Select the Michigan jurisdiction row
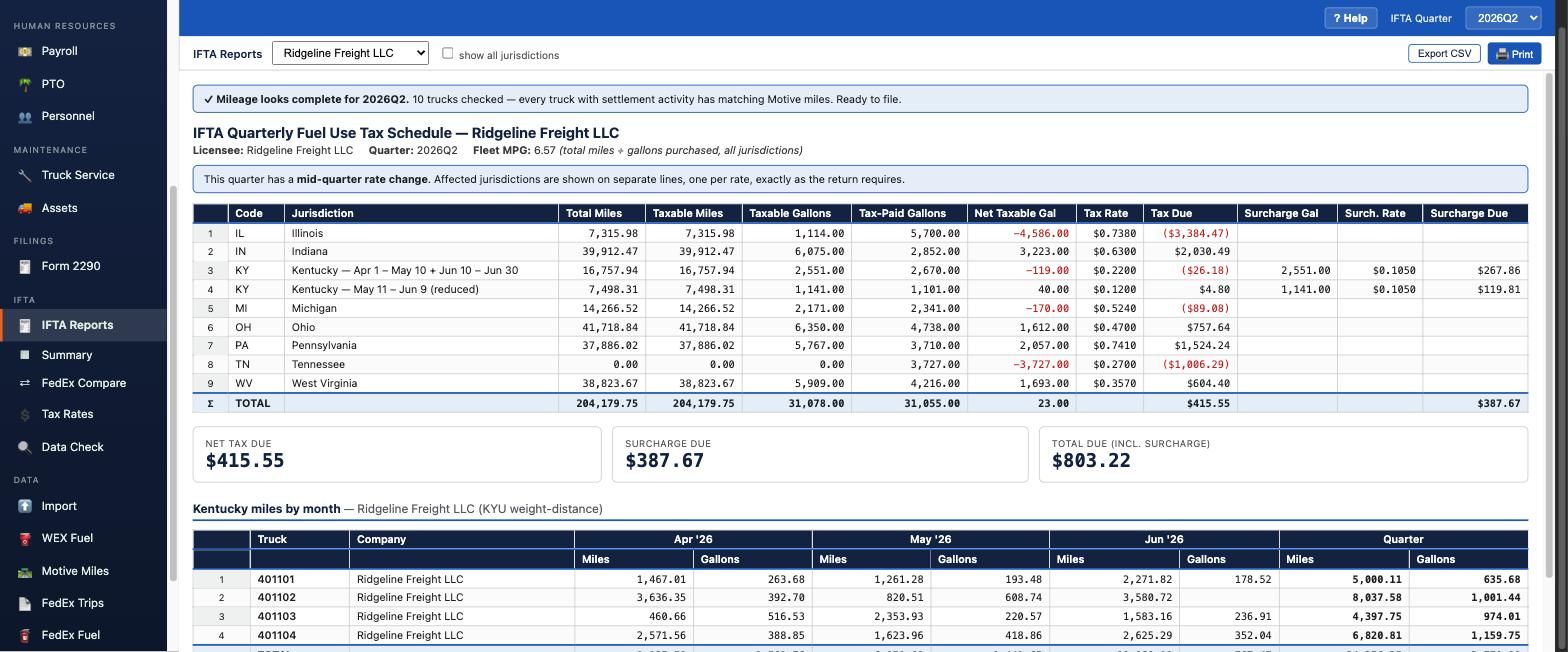 click(860, 308)
